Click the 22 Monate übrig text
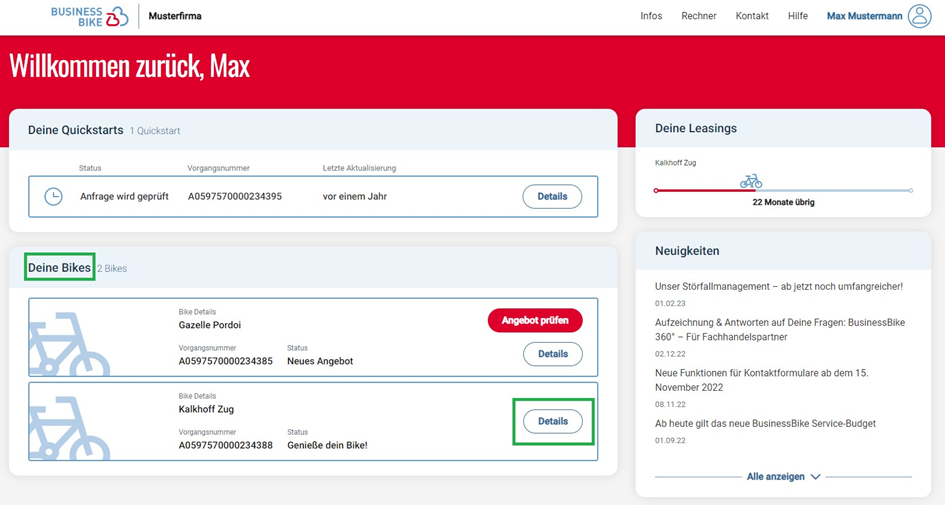 783,202
